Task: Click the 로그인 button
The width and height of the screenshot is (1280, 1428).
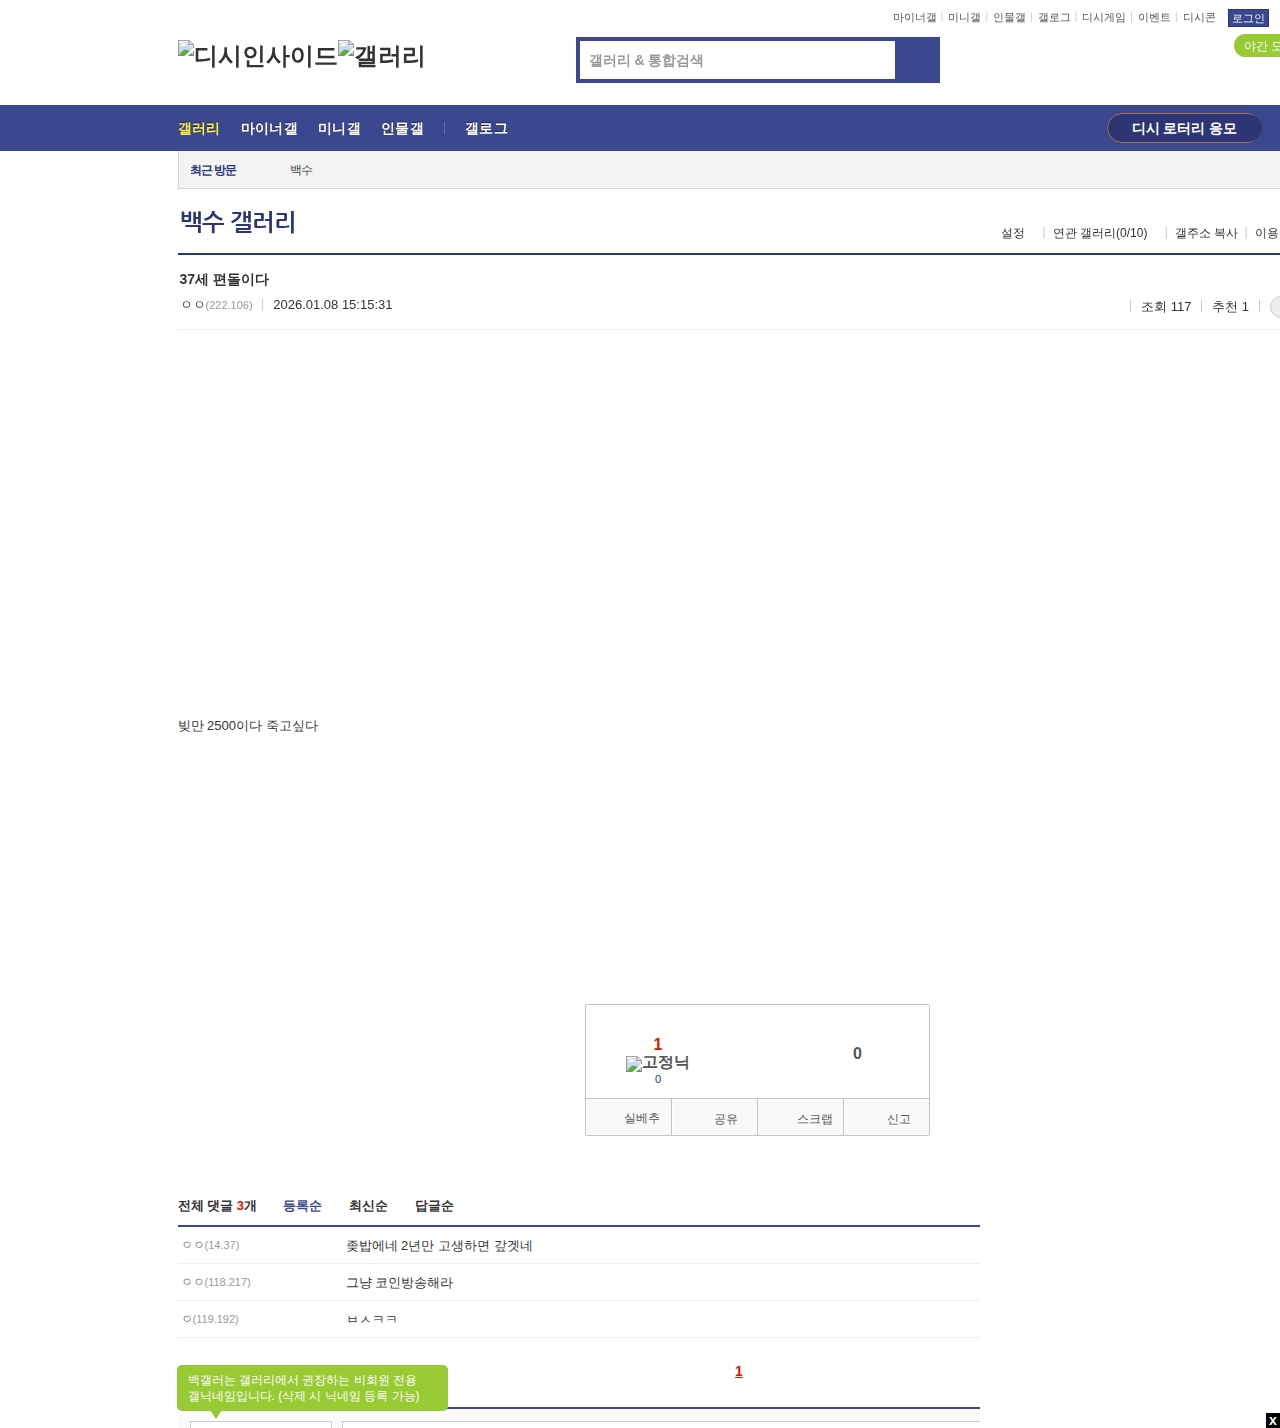Action: pyautogui.click(x=1248, y=18)
